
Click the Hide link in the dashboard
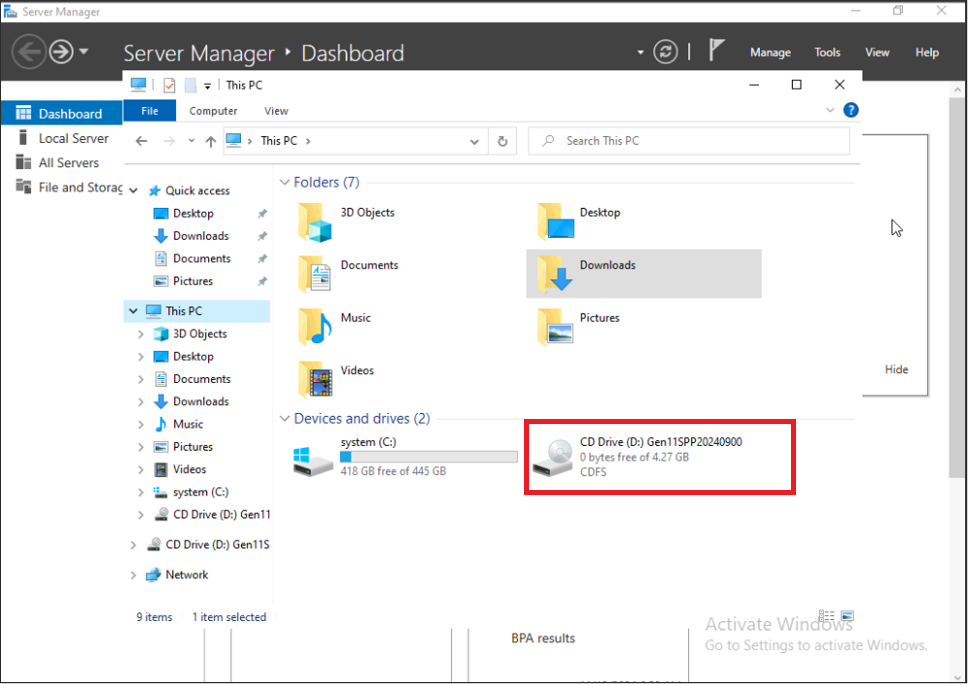896,369
